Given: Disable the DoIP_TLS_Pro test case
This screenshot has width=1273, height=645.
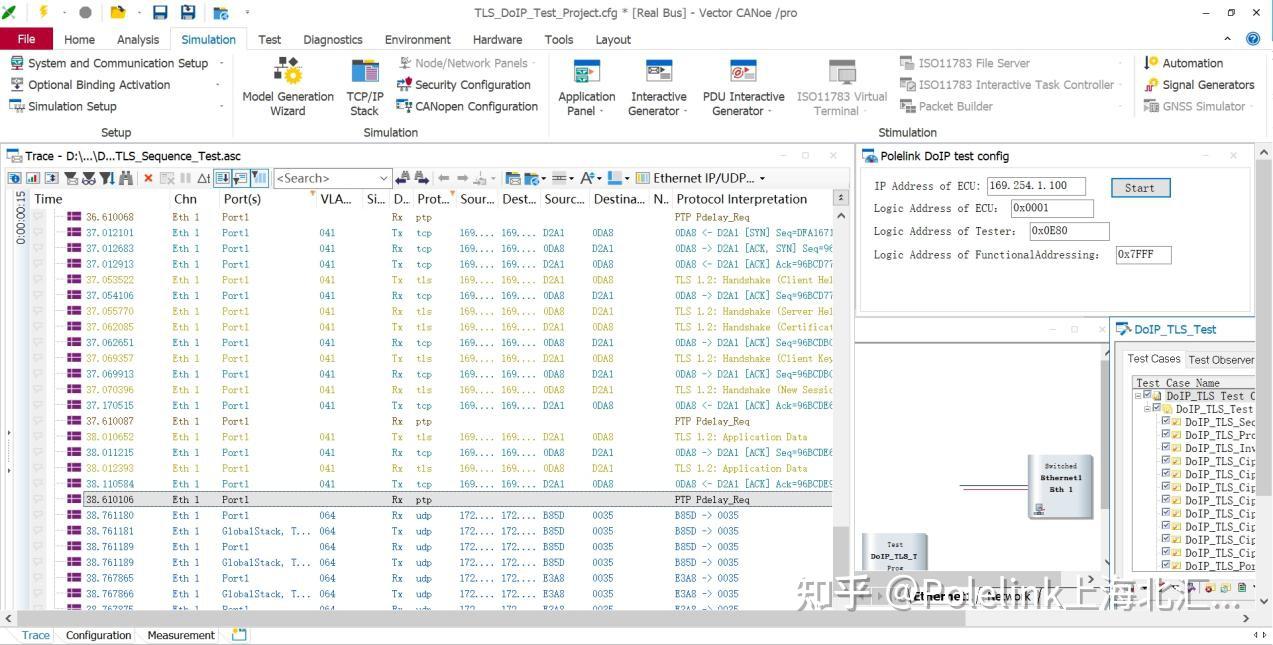Looking at the screenshot, I should (x=1166, y=434).
